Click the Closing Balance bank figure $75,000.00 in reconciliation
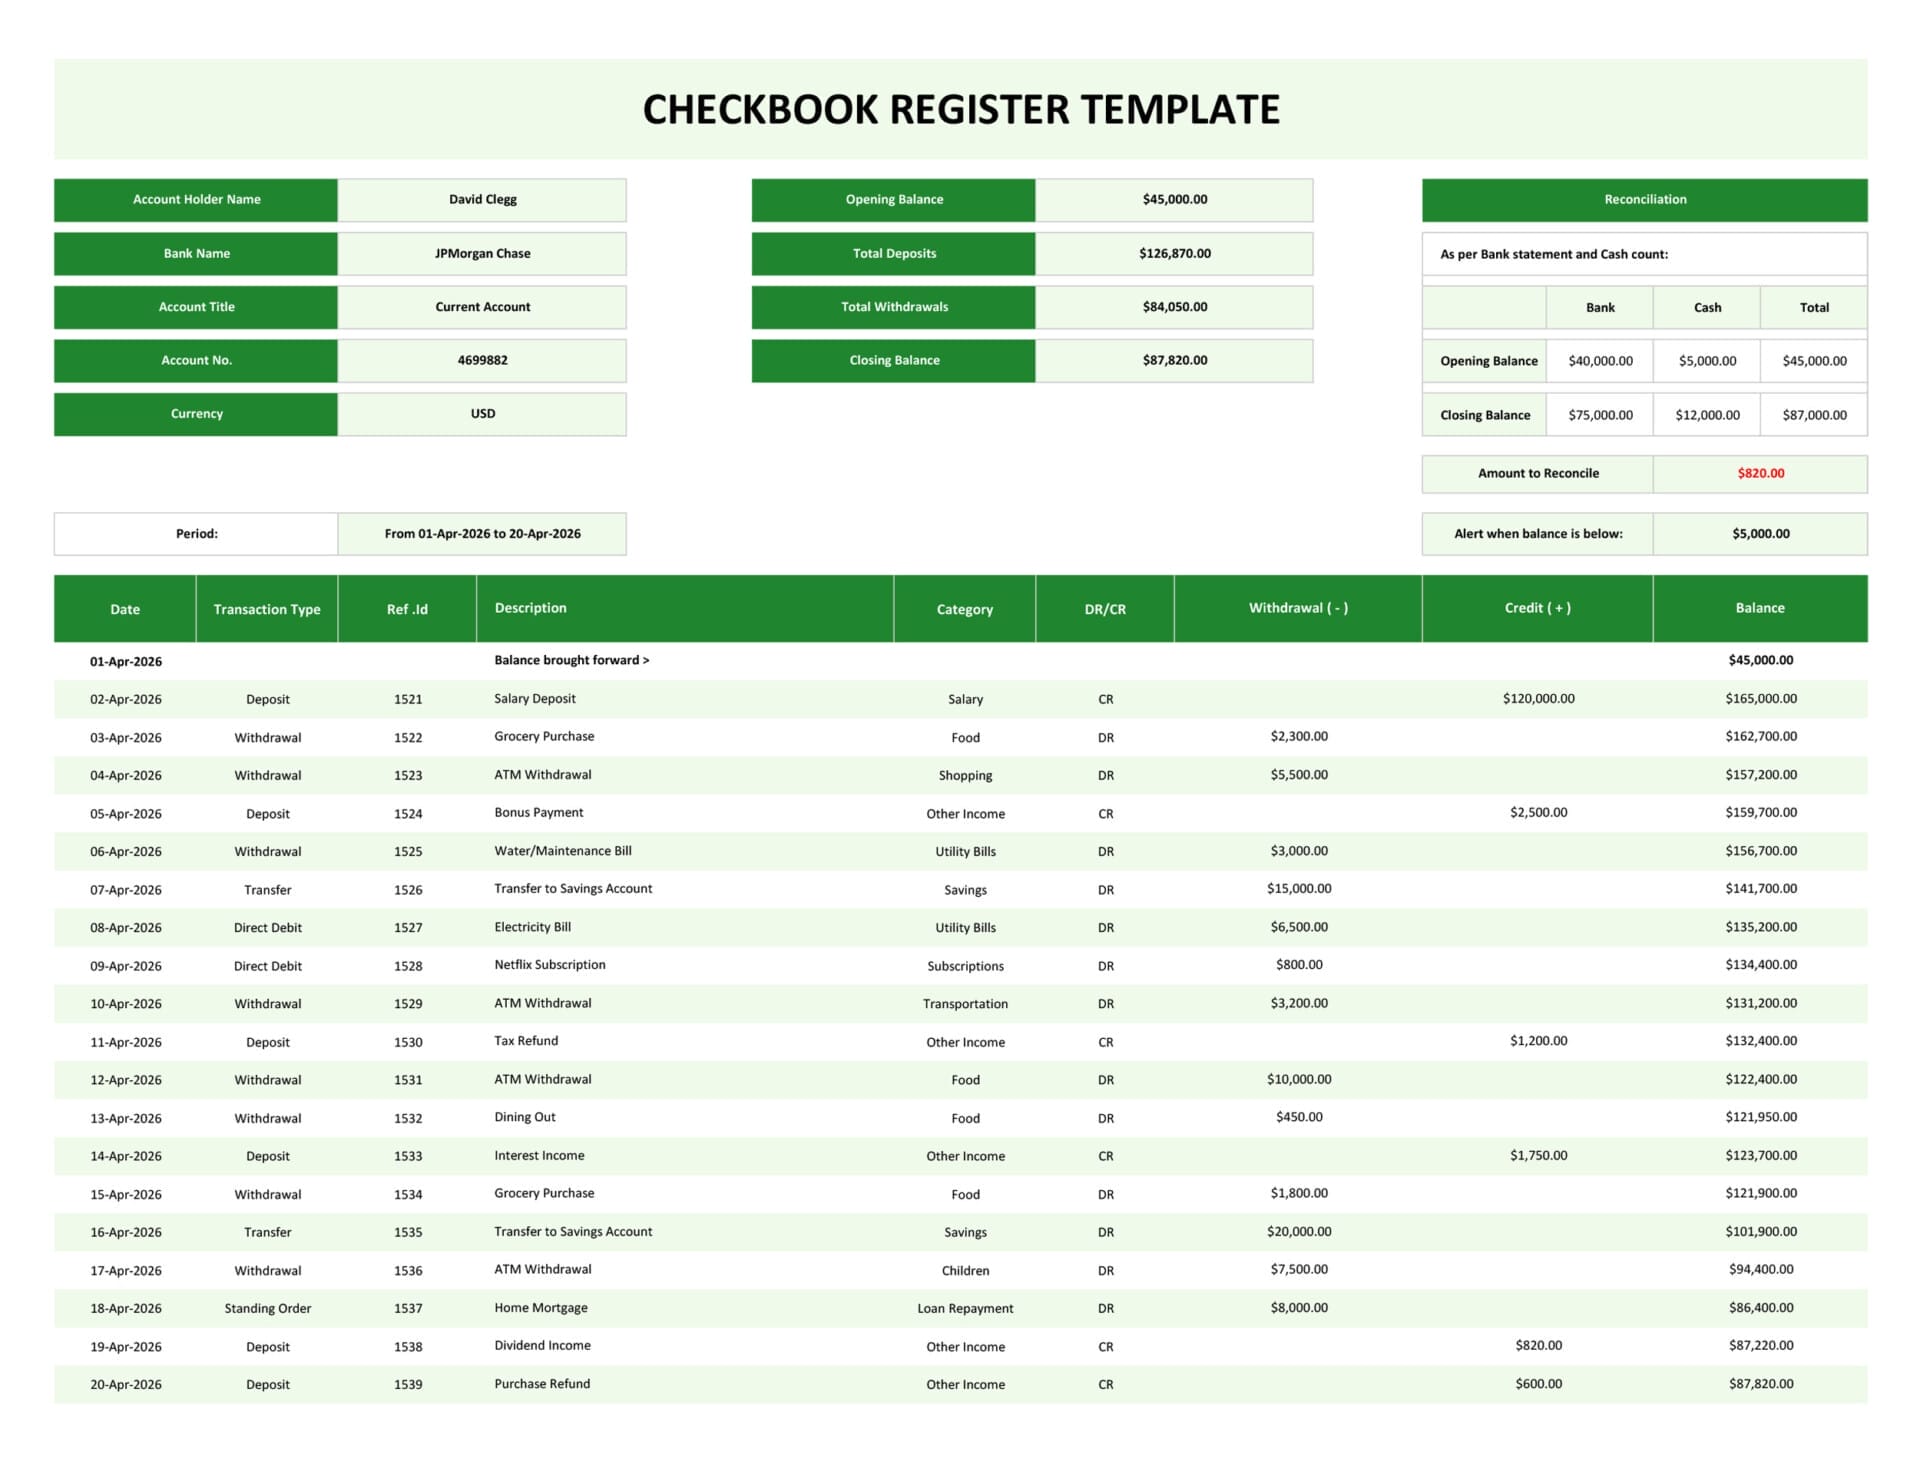Viewport: 1920px width, 1465px height. 1600,414
